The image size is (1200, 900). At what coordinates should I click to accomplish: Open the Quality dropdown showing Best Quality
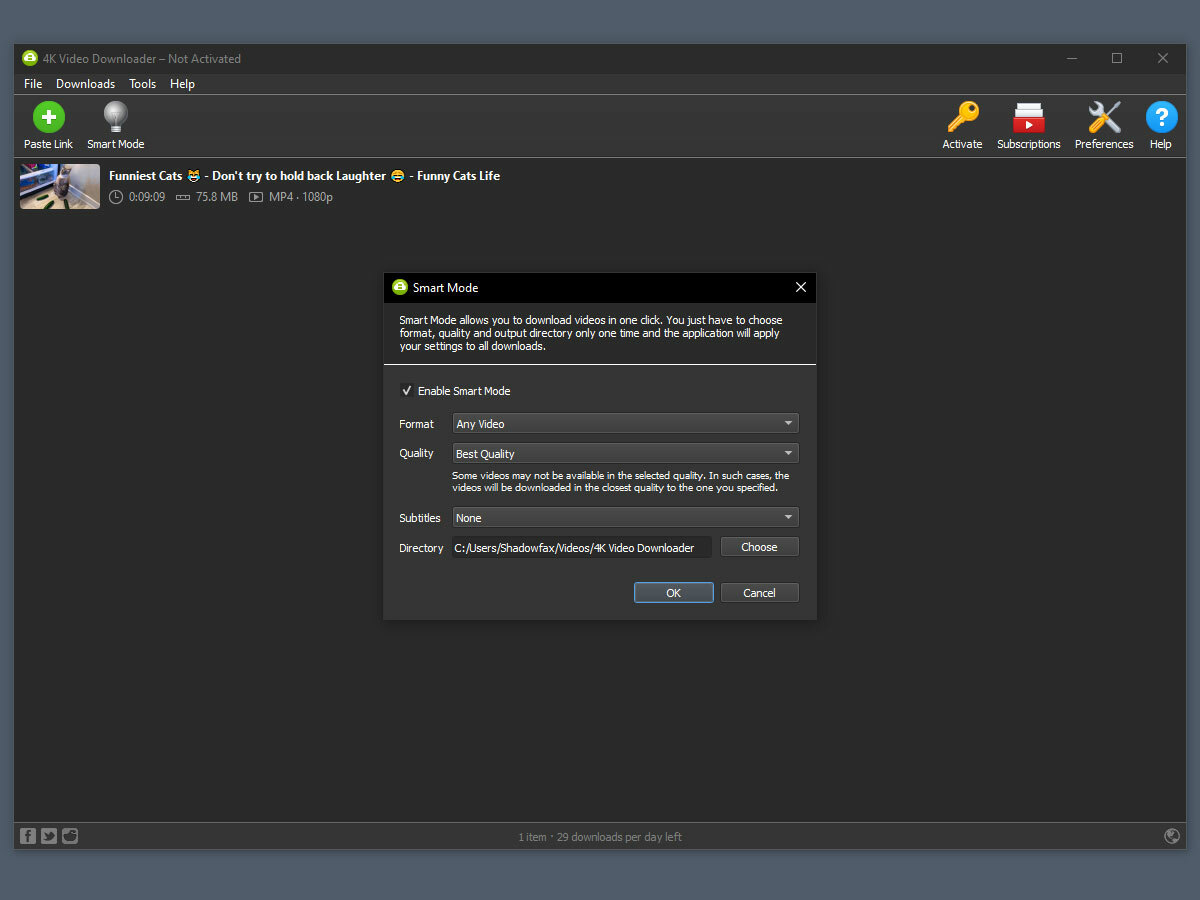(x=626, y=453)
